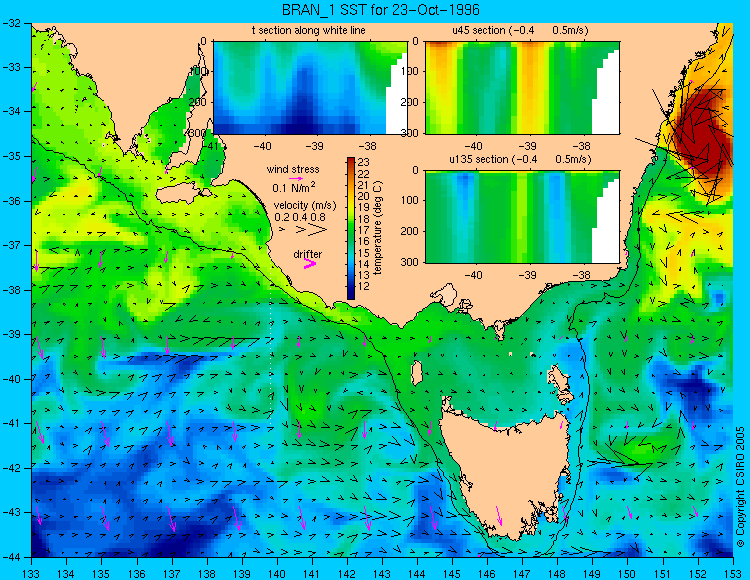750x580 pixels.
Task: Click longitude label 143 on bottom axis
Action: [x=382, y=574]
